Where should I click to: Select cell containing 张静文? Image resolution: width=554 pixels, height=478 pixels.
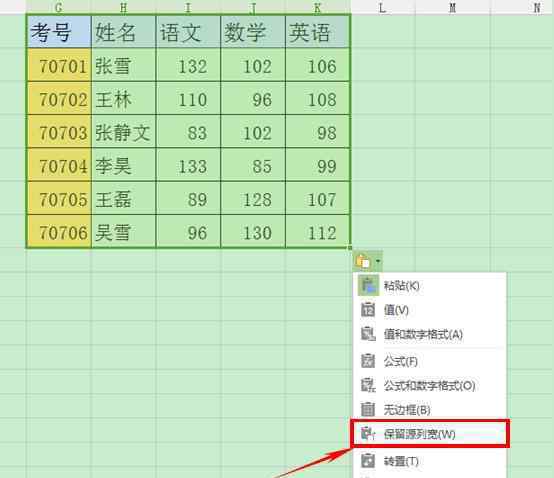(123, 132)
